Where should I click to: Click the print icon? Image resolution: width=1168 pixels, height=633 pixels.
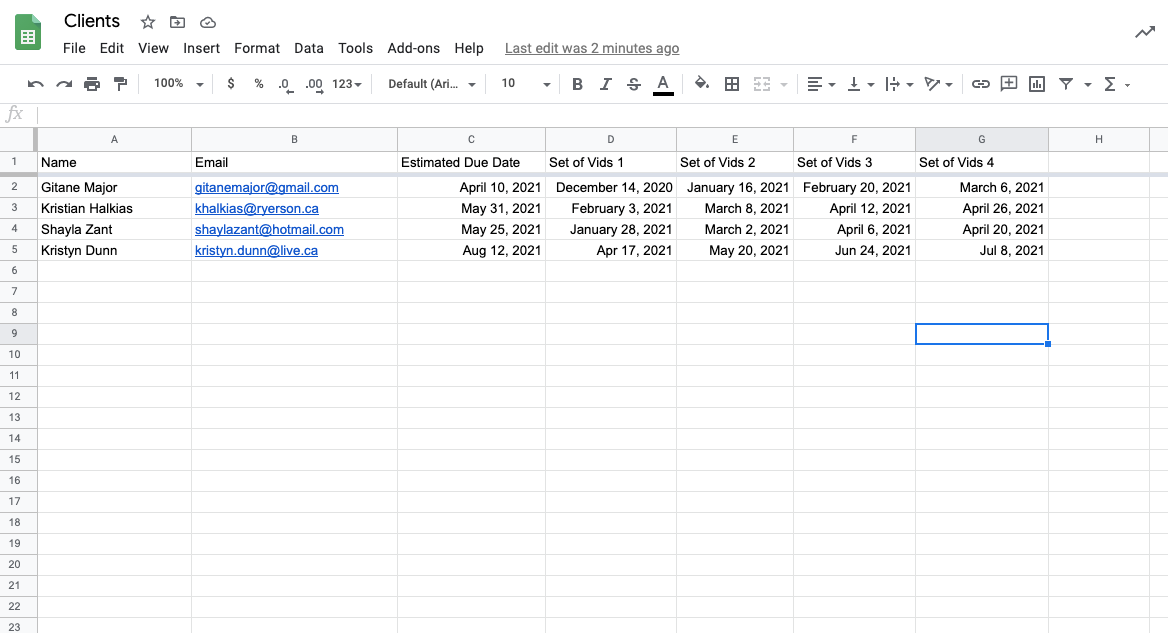tap(92, 84)
